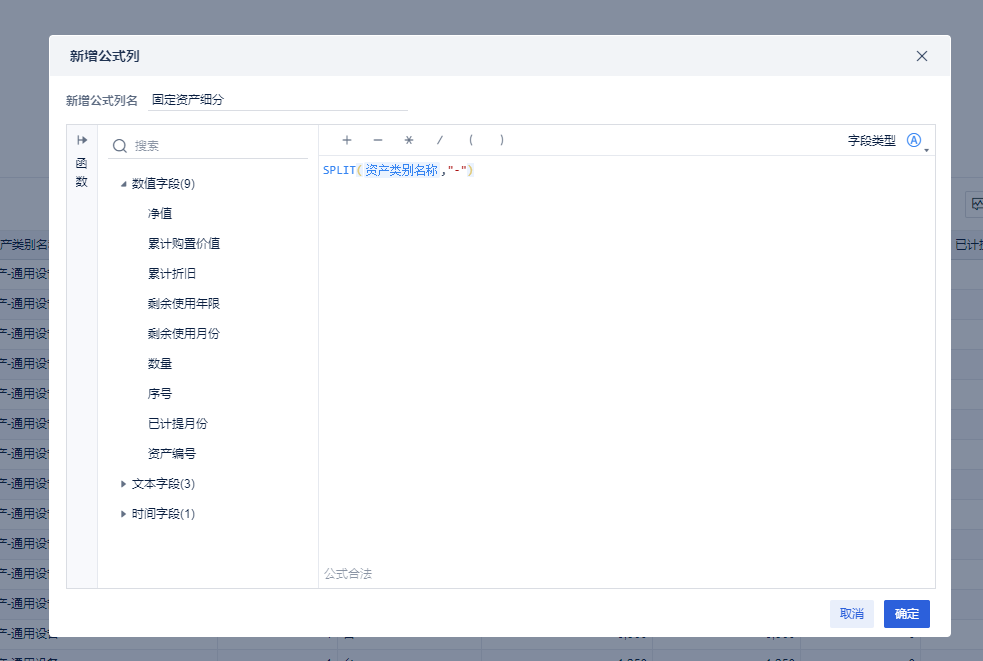Pick the 已计提月份 field
The height and width of the screenshot is (661, 983).
(177, 423)
